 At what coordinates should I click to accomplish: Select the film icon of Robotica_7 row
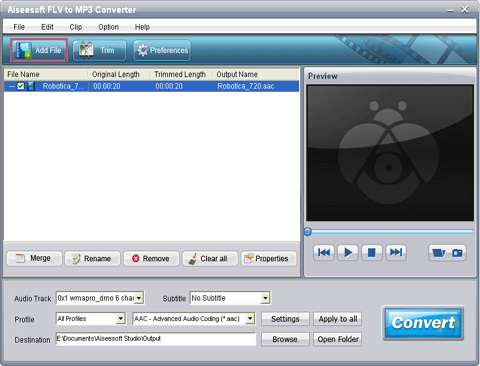[31, 86]
